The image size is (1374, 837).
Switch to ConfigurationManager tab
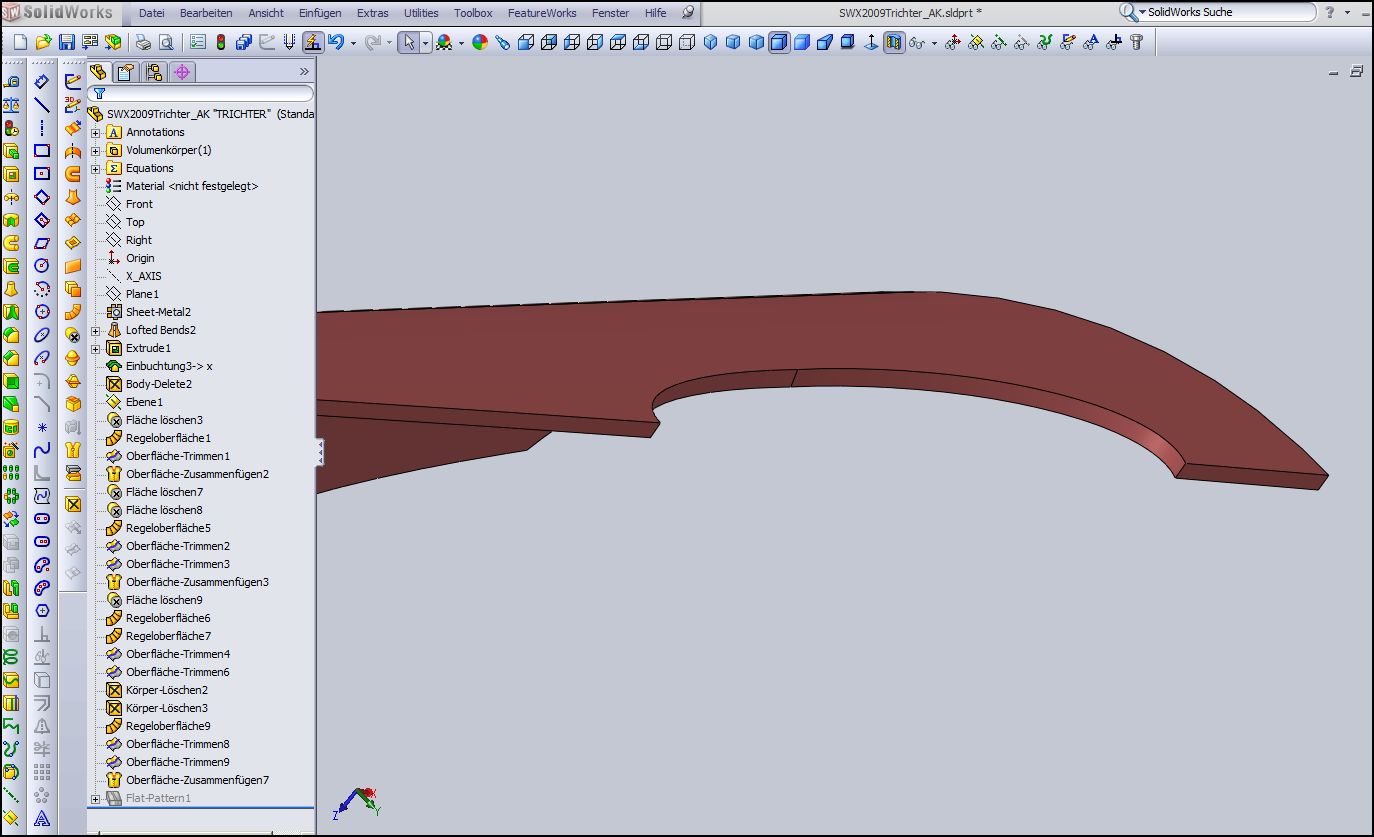153,72
